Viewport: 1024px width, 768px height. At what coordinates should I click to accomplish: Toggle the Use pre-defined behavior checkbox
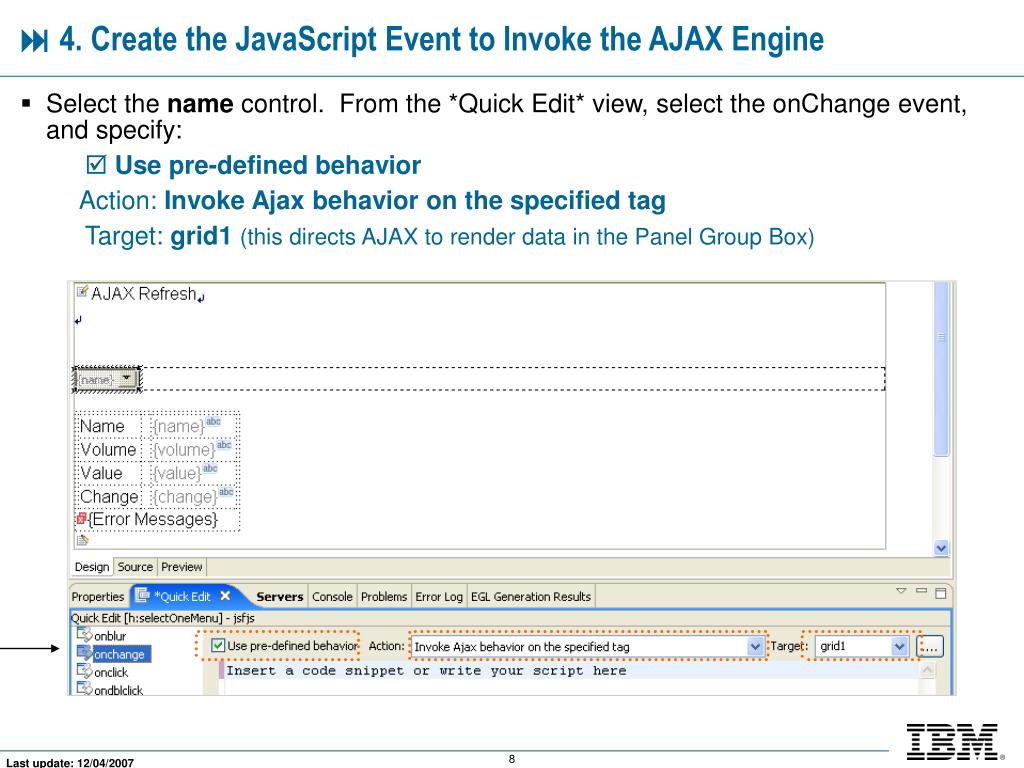pyautogui.click(x=219, y=646)
